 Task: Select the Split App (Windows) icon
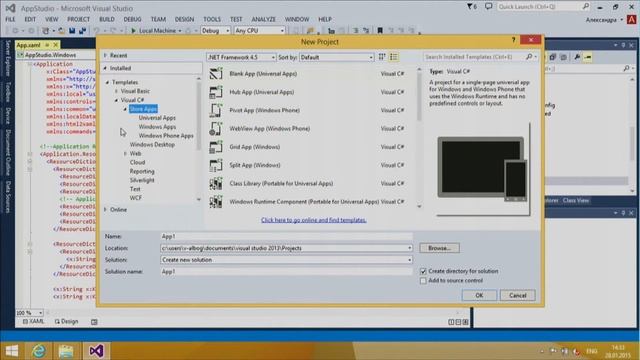216,165
